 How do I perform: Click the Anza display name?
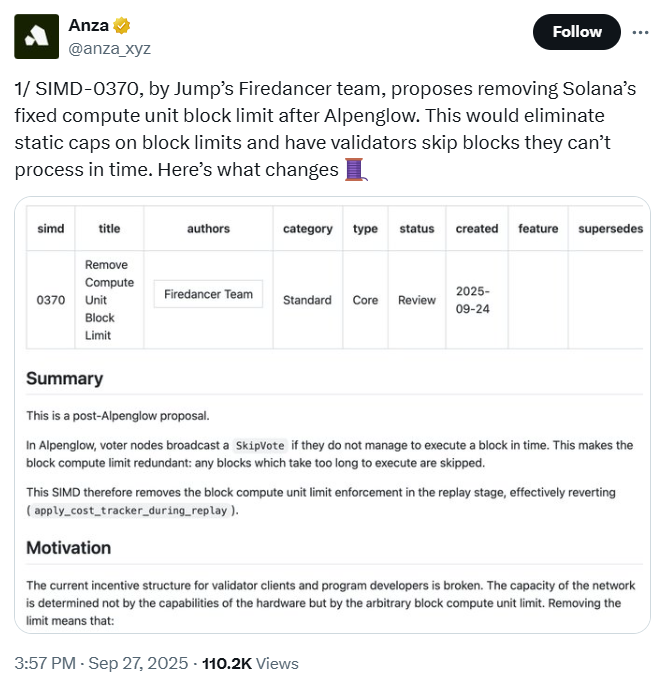(90, 25)
